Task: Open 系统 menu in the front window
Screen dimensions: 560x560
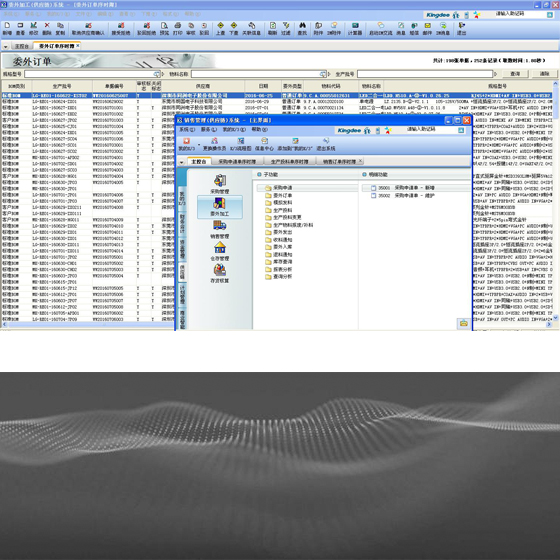Action: 187,130
